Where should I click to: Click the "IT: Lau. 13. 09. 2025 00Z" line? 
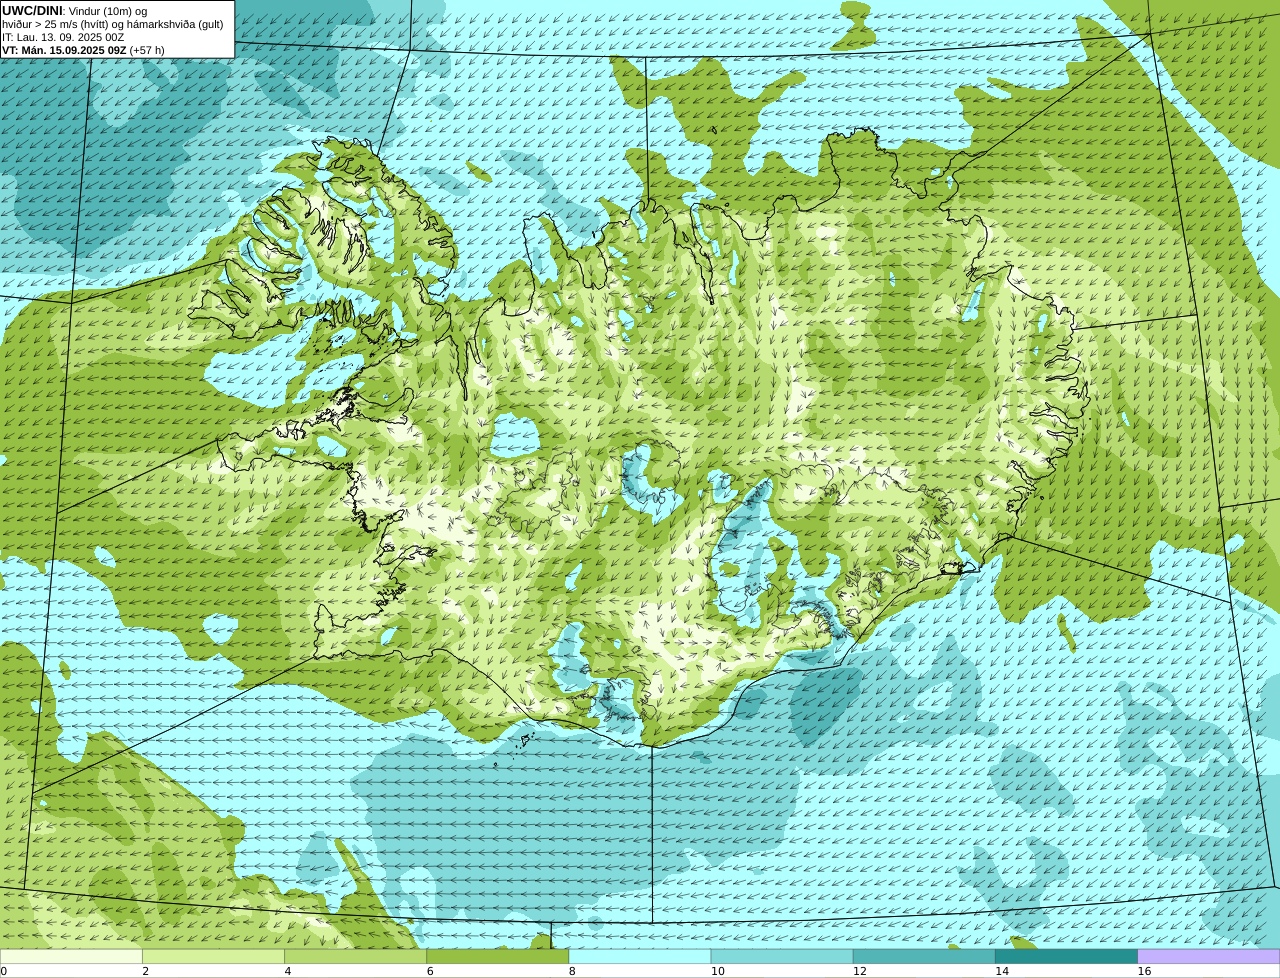[63, 37]
